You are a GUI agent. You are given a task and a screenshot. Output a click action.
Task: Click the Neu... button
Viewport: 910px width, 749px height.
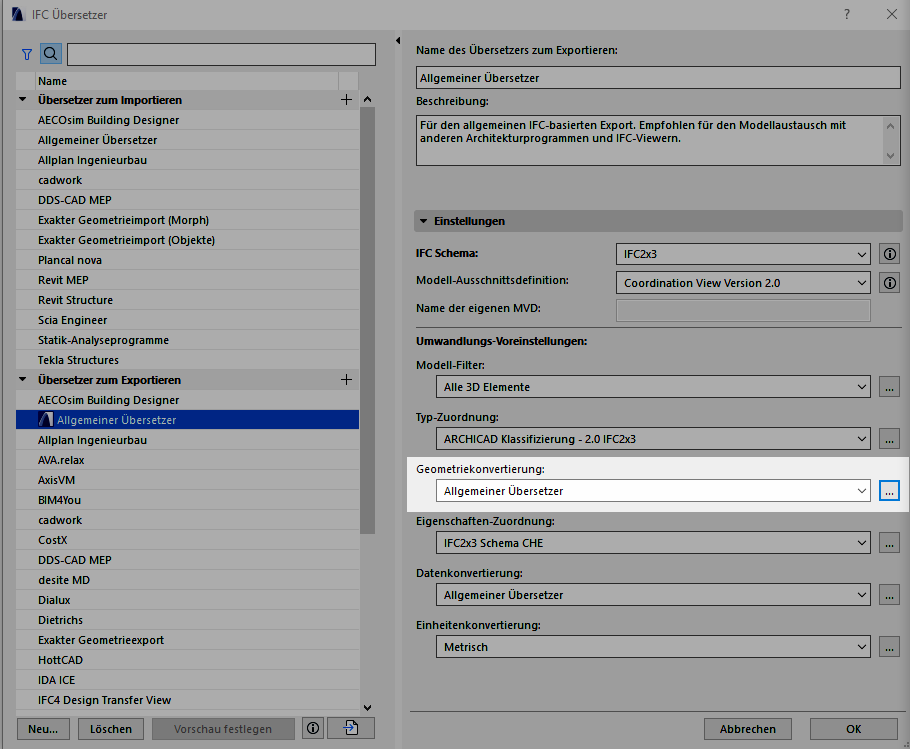click(44, 729)
